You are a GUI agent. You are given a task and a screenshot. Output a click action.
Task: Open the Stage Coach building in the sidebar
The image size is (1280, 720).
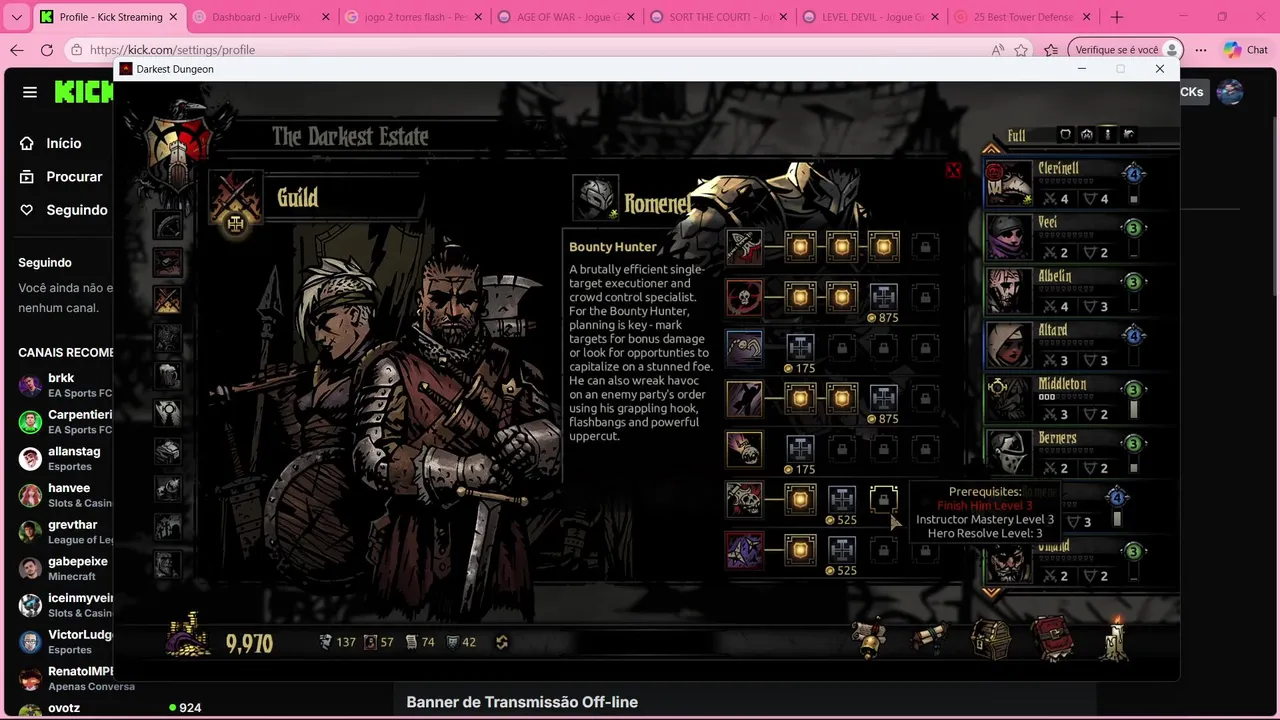[x=168, y=224]
